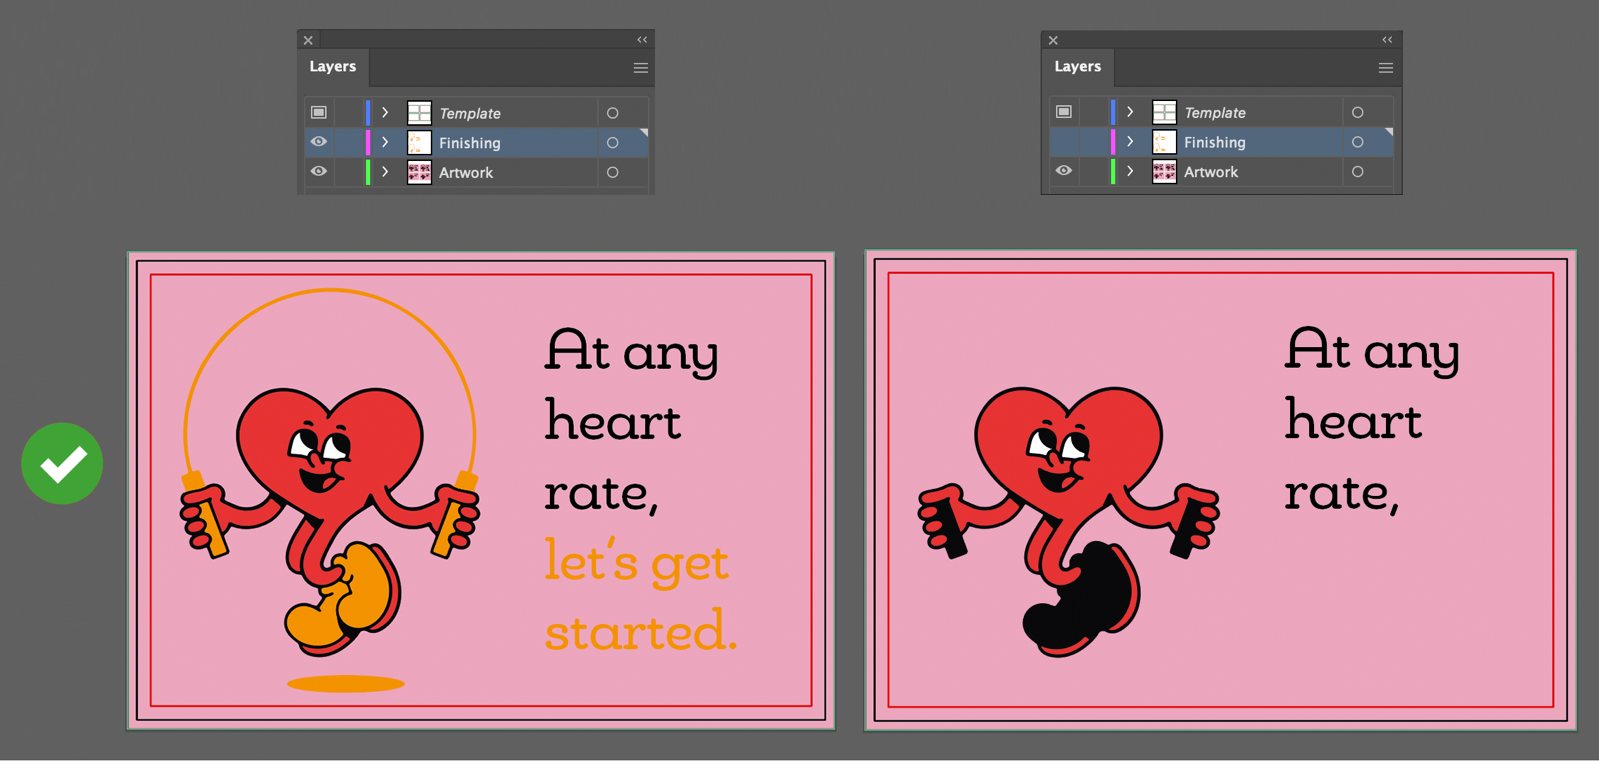1599x762 pixels.
Task: Open the left Layers panel hamburger menu
Action: 640,68
